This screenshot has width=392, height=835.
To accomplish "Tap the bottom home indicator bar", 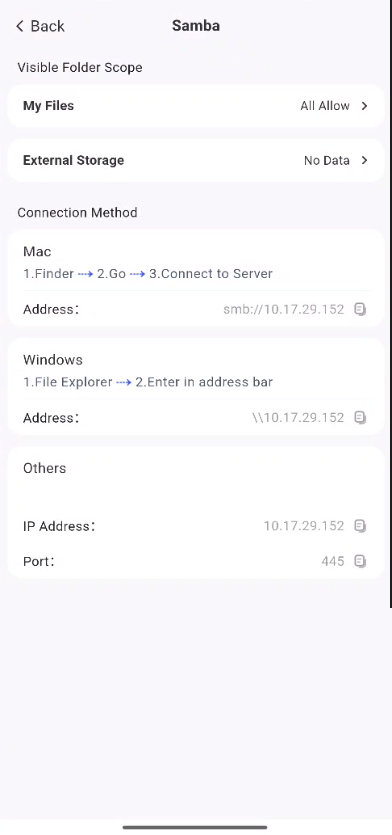I will tap(195, 828).
